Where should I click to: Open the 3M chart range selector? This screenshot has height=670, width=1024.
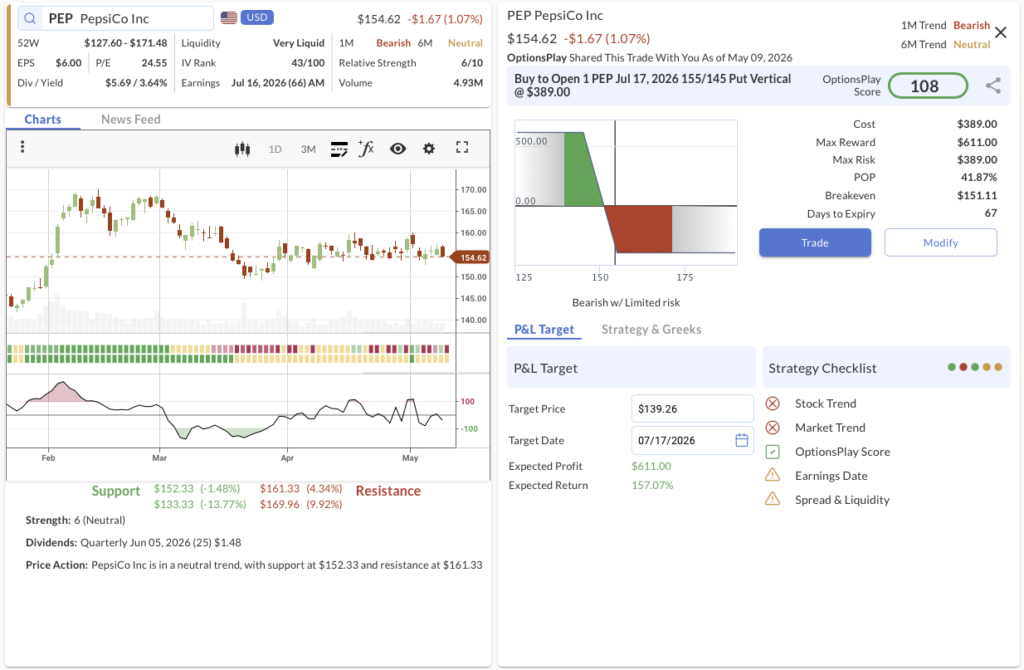[x=308, y=149]
